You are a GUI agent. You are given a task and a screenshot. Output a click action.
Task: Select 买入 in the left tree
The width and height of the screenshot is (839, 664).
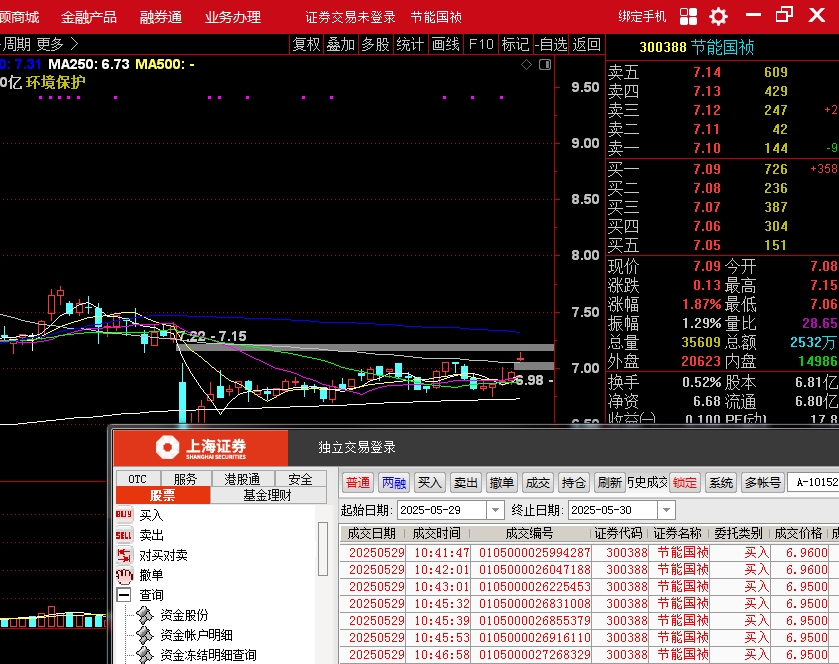click(151, 515)
